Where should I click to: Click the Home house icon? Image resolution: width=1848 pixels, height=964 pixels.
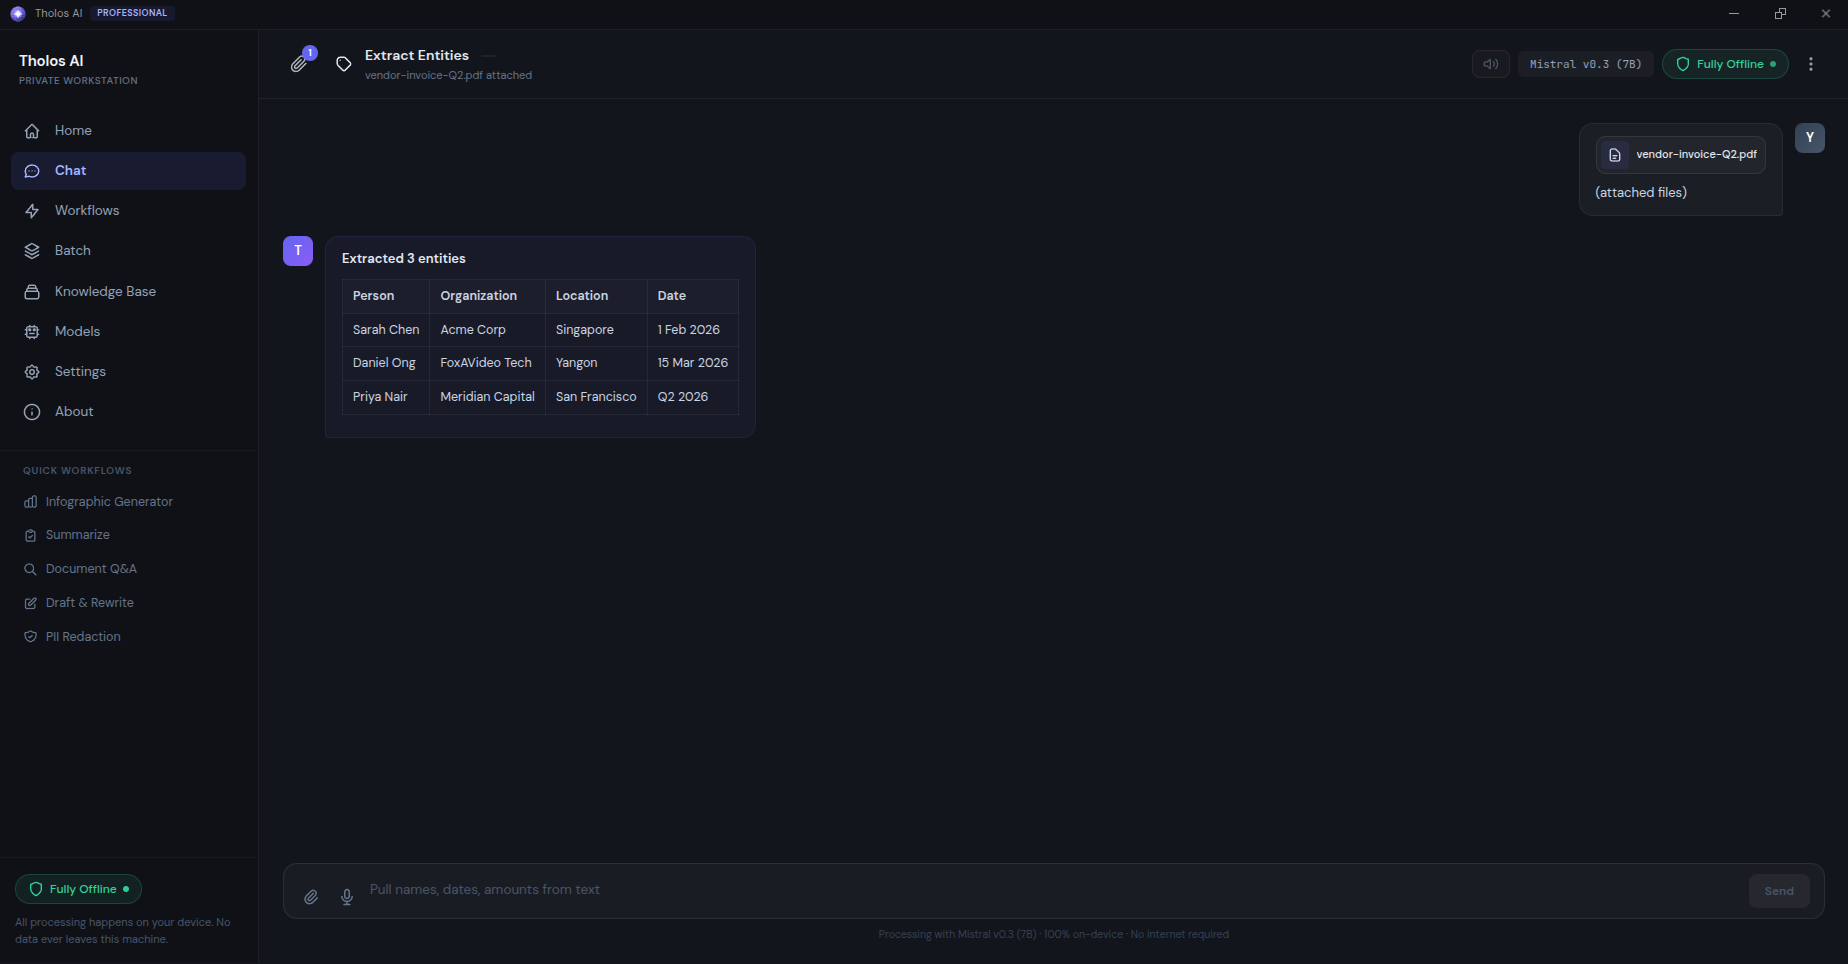pyautogui.click(x=32, y=131)
